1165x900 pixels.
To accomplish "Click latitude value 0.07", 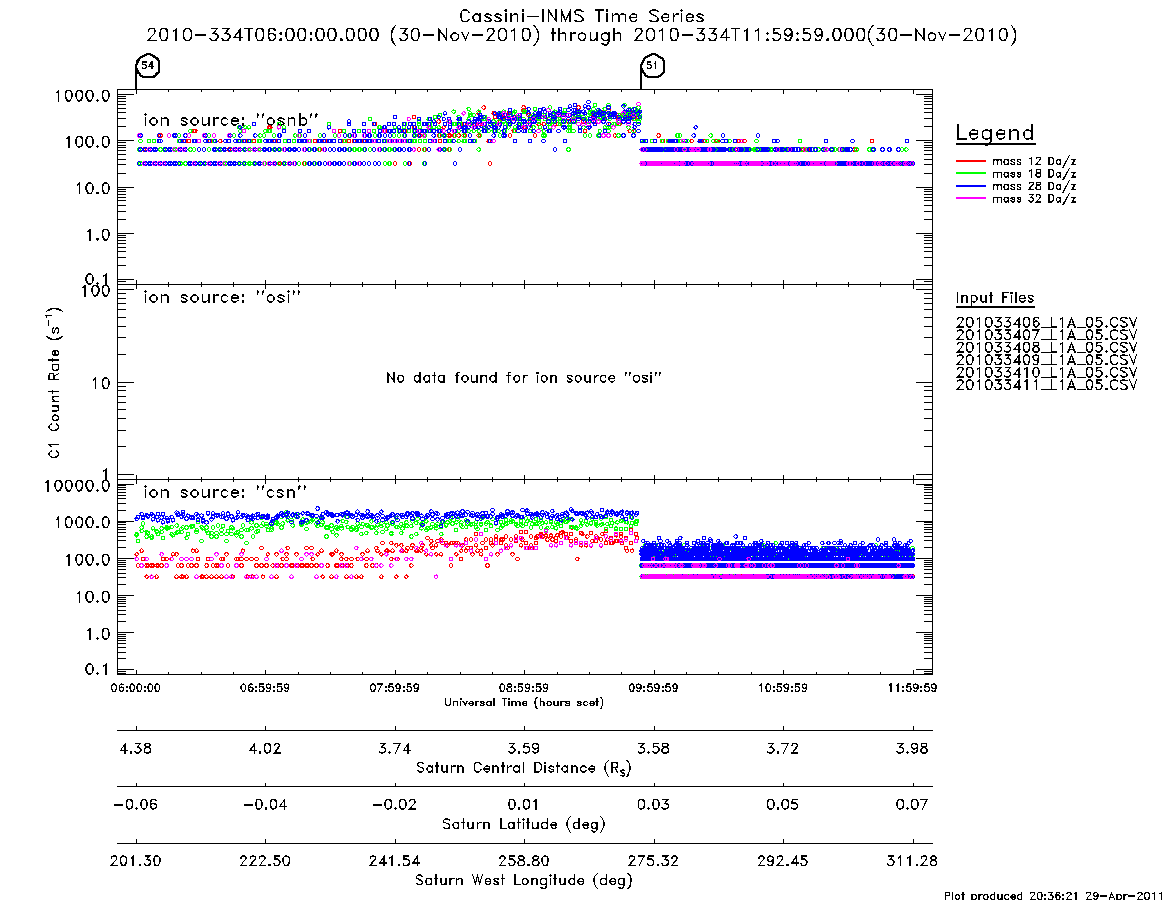I will 912,805.
